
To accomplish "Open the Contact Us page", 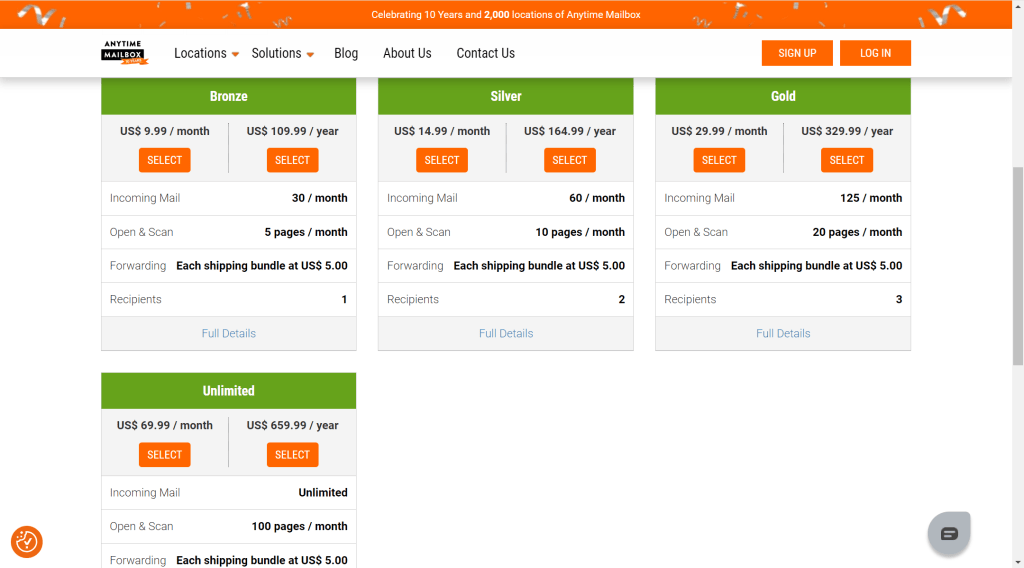I will (x=485, y=54).
